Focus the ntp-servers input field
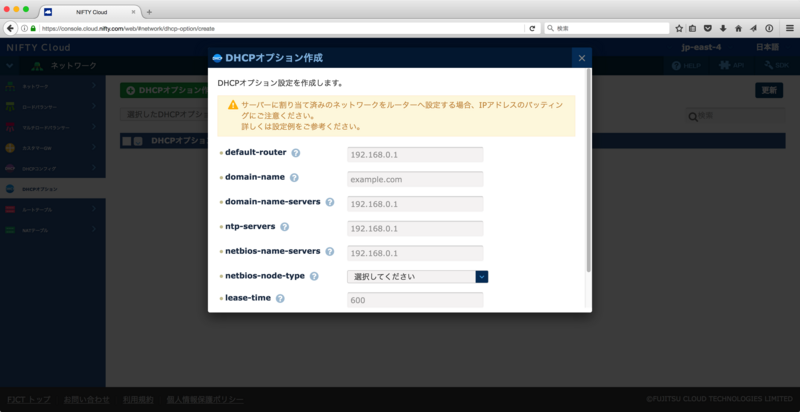The image size is (800, 412). [415, 228]
